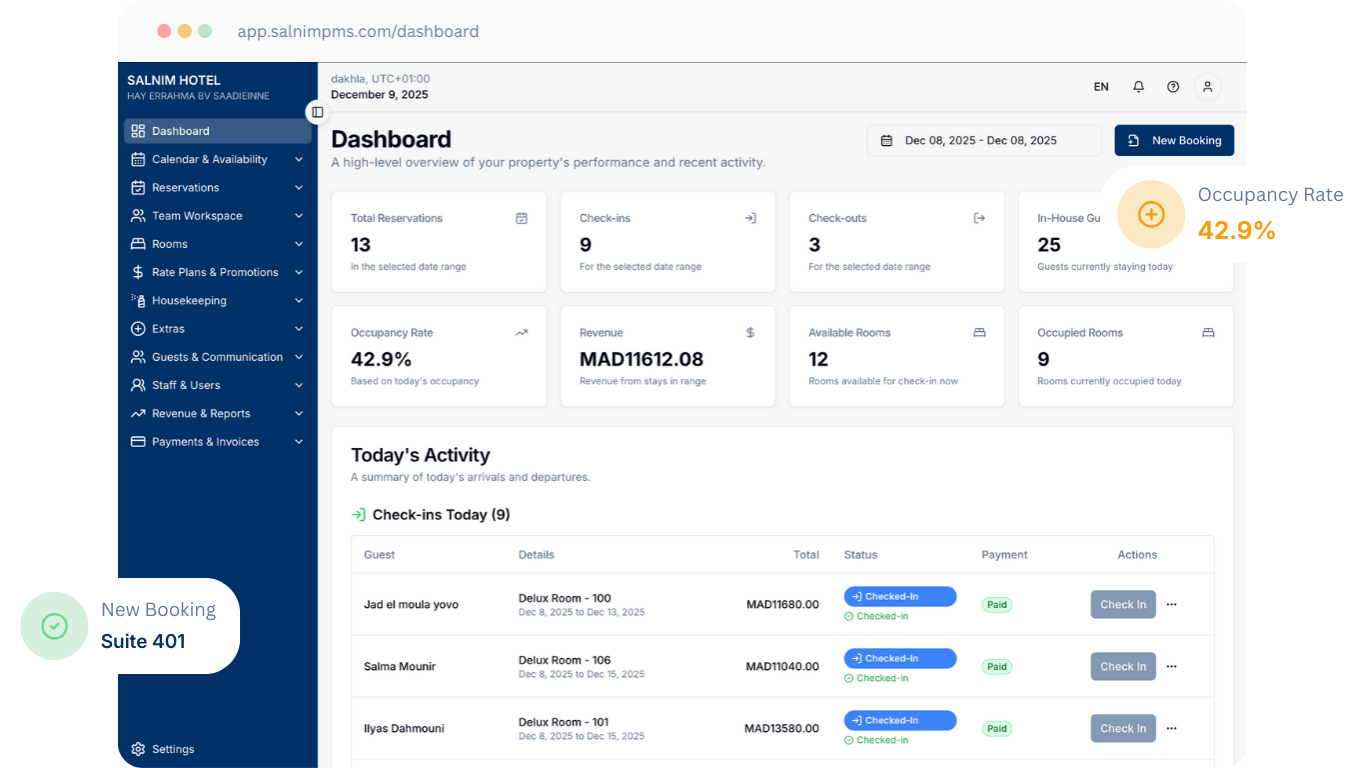
Task: Open the Dec 08, 2025 date range picker
Action: pos(983,141)
